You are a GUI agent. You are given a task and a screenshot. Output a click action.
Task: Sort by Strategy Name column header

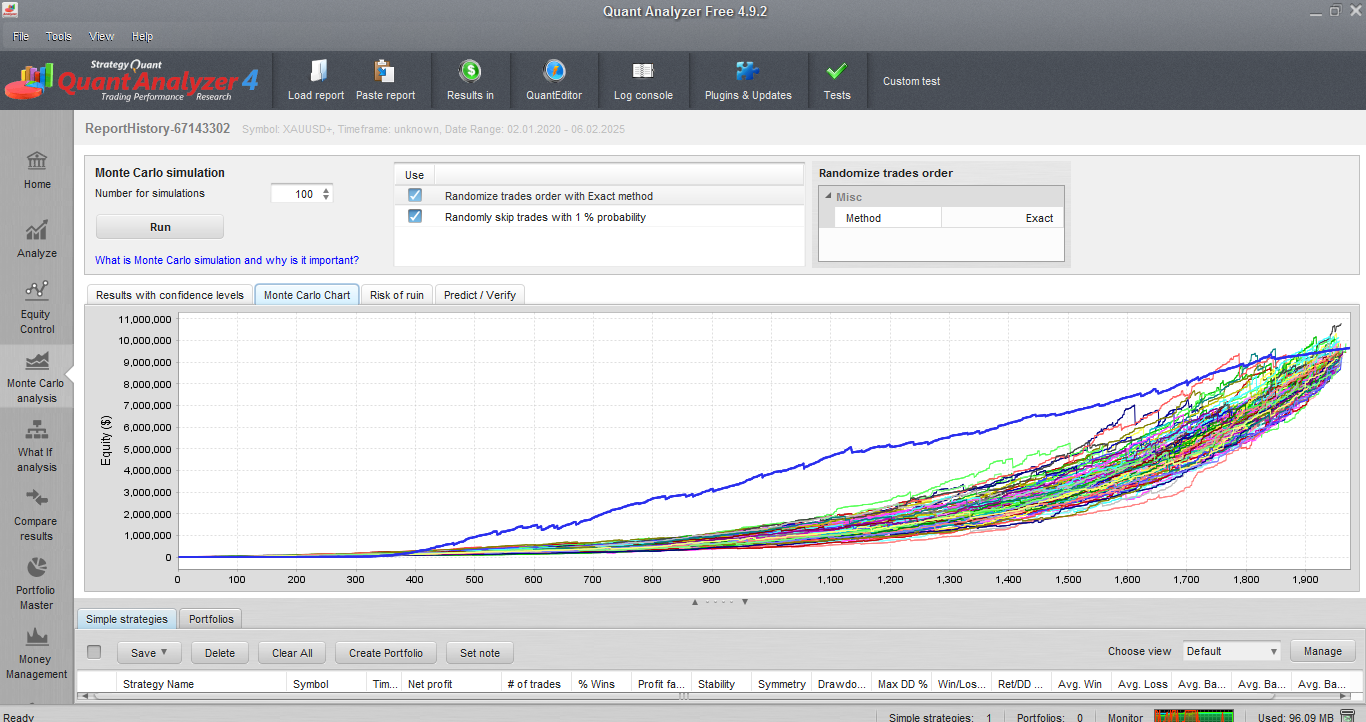pyautogui.click(x=201, y=684)
